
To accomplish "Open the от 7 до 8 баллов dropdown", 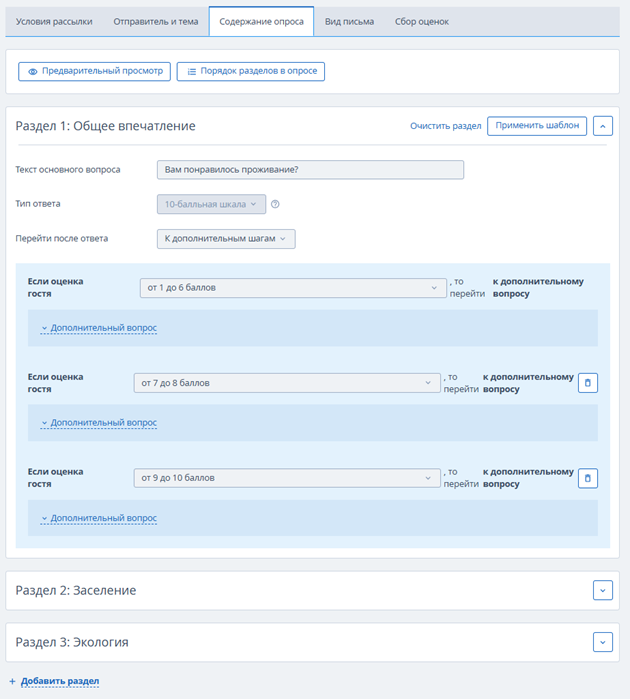I will [x=287, y=383].
